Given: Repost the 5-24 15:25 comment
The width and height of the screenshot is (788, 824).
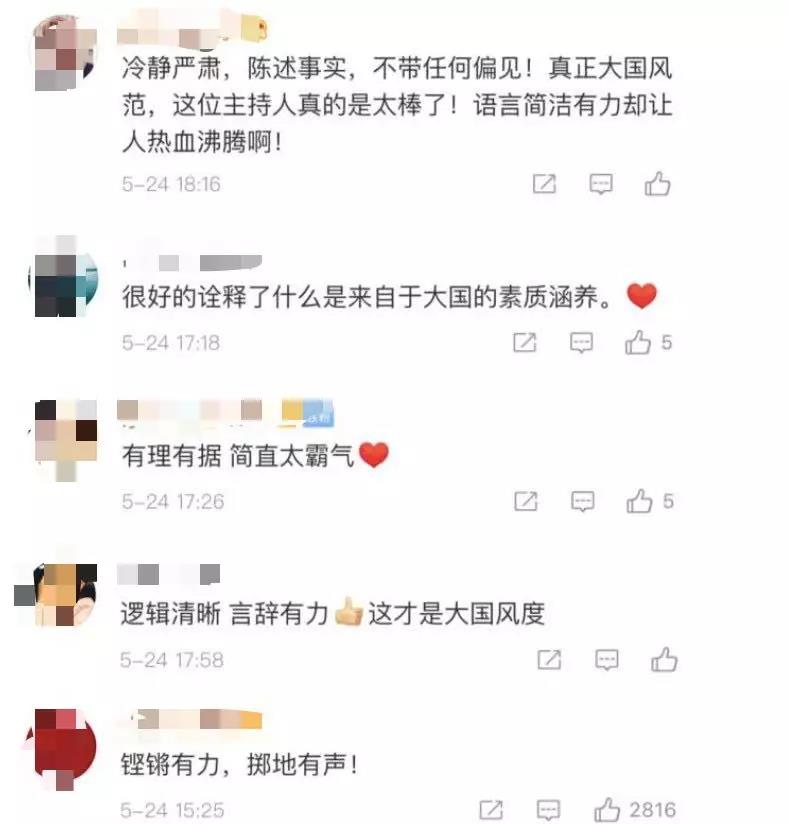Looking at the screenshot, I should (491, 810).
